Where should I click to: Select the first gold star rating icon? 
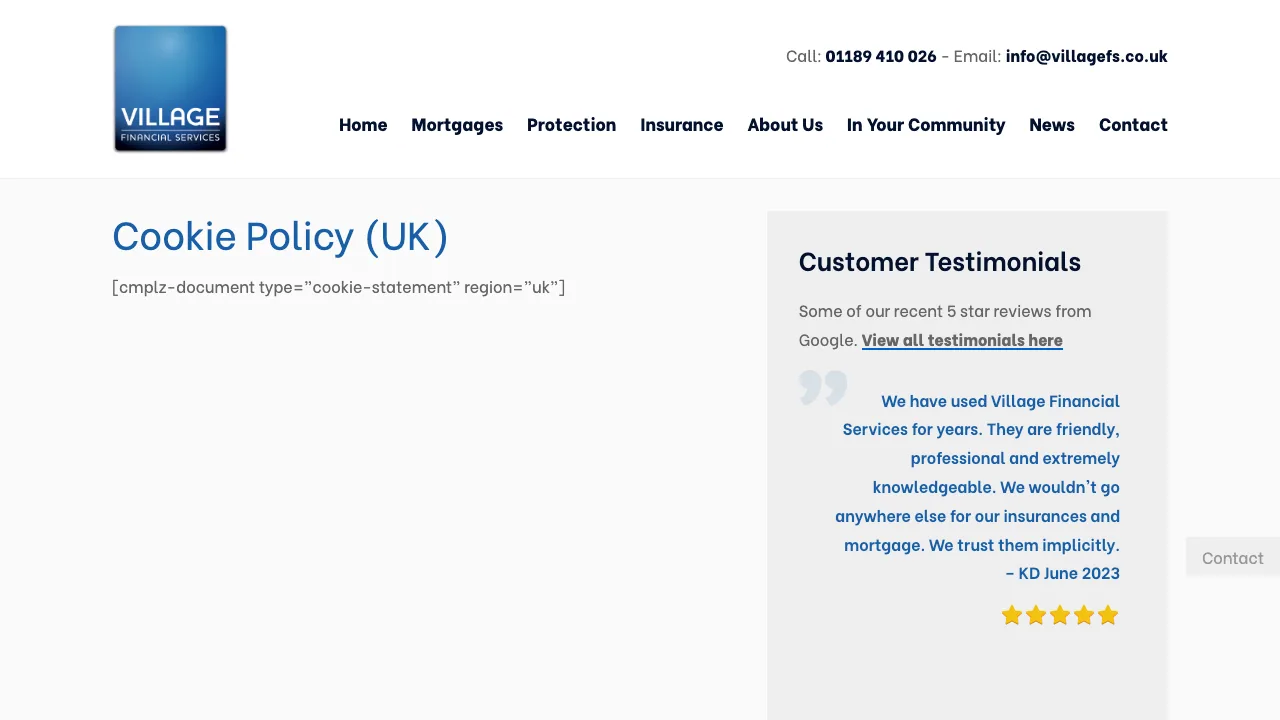[1012, 615]
